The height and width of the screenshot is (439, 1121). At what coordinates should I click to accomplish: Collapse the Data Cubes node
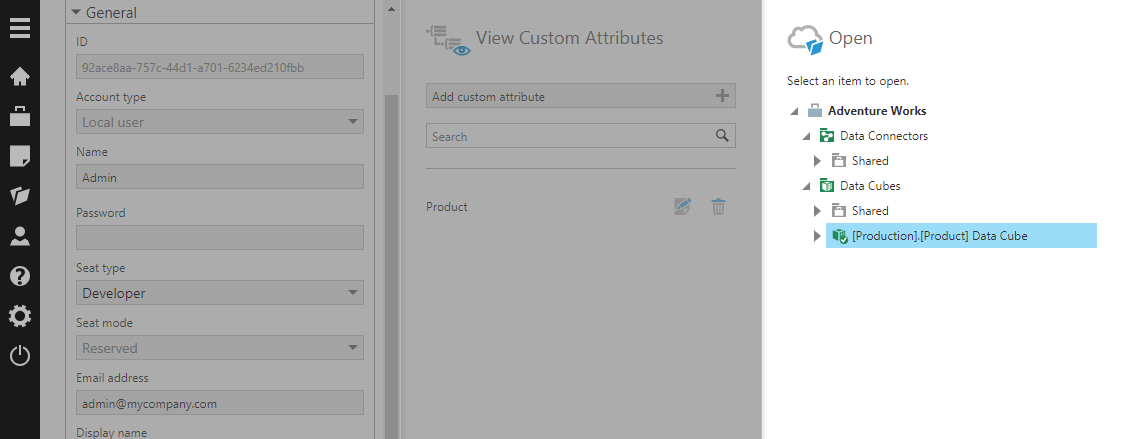pyautogui.click(x=807, y=187)
